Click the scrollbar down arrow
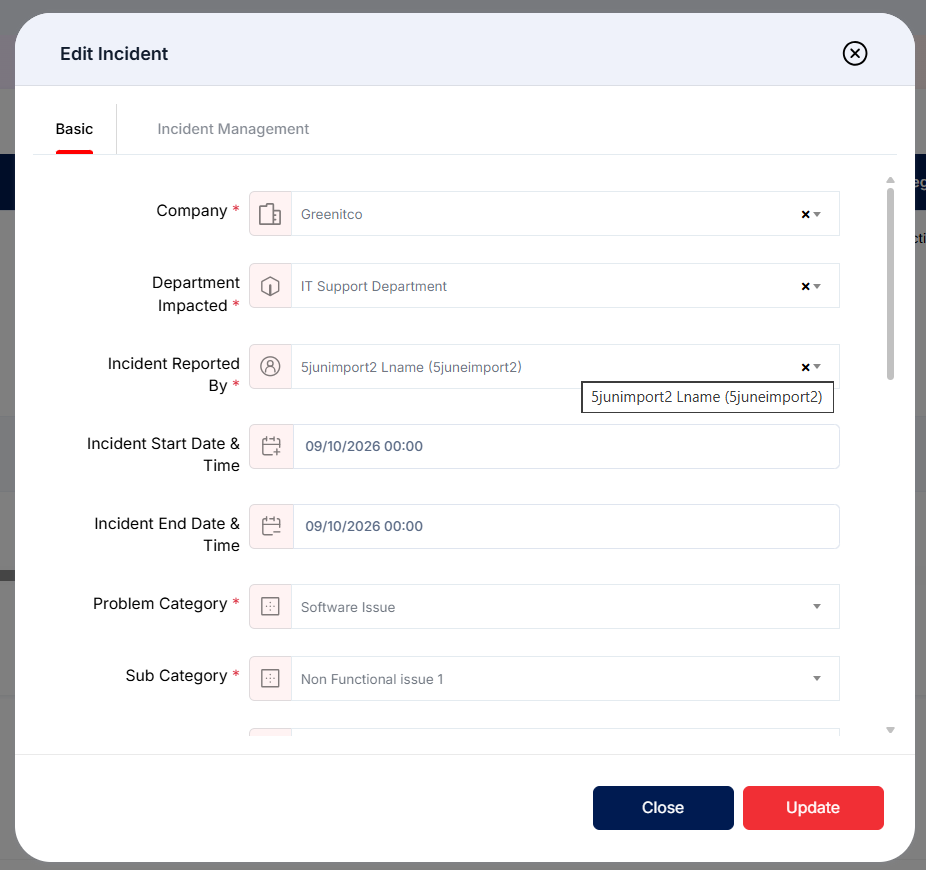 pyautogui.click(x=890, y=730)
